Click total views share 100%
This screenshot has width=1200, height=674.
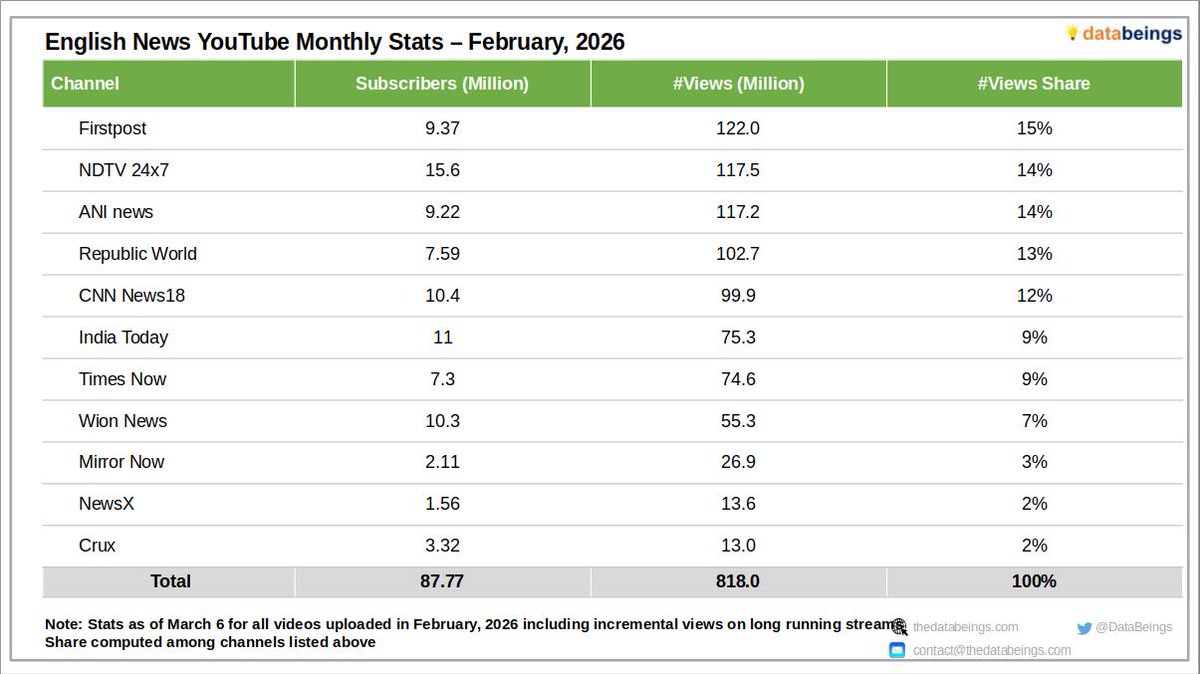(1034, 581)
